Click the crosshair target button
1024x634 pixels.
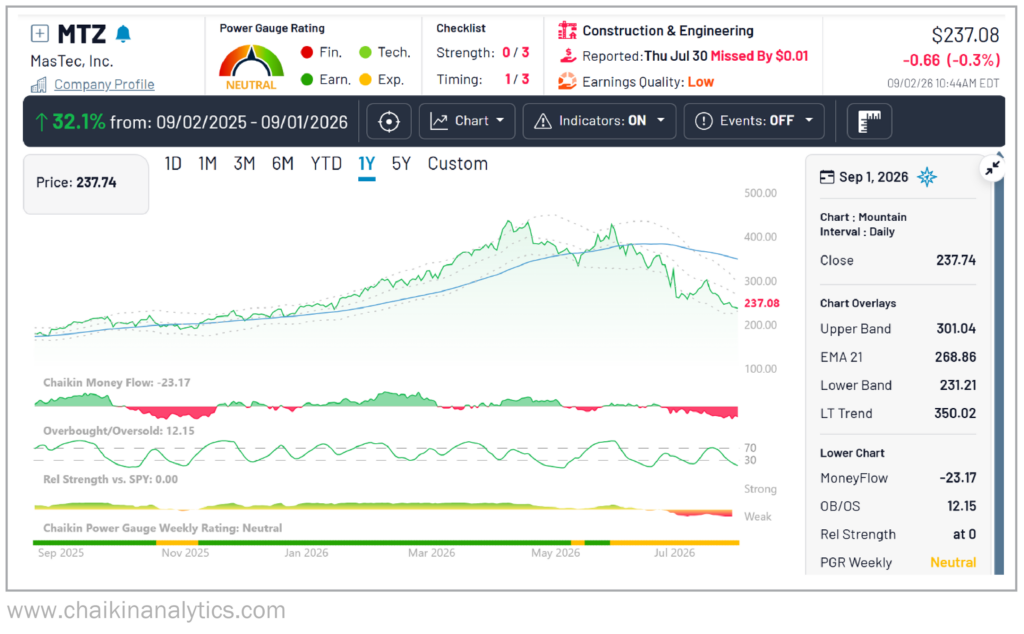click(x=389, y=121)
